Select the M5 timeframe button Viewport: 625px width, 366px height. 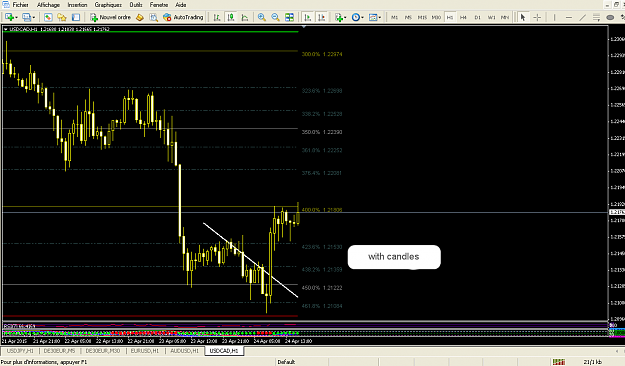pyautogui.click(x=408, y=17)
